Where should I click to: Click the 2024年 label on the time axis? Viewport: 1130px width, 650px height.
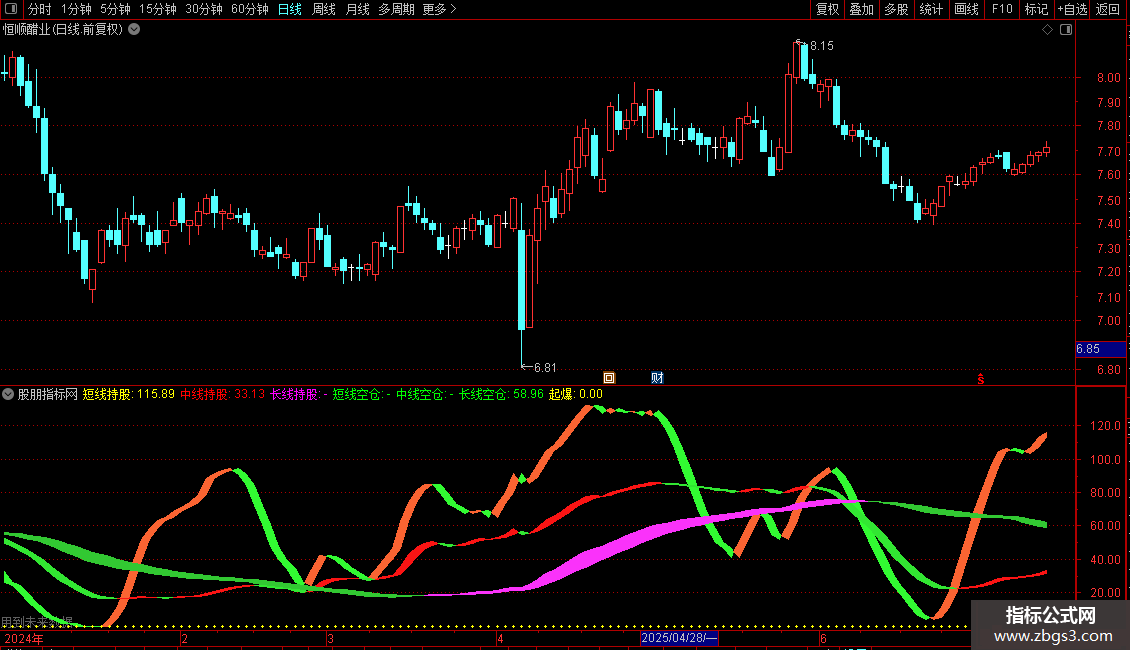(x=24, y=638)
